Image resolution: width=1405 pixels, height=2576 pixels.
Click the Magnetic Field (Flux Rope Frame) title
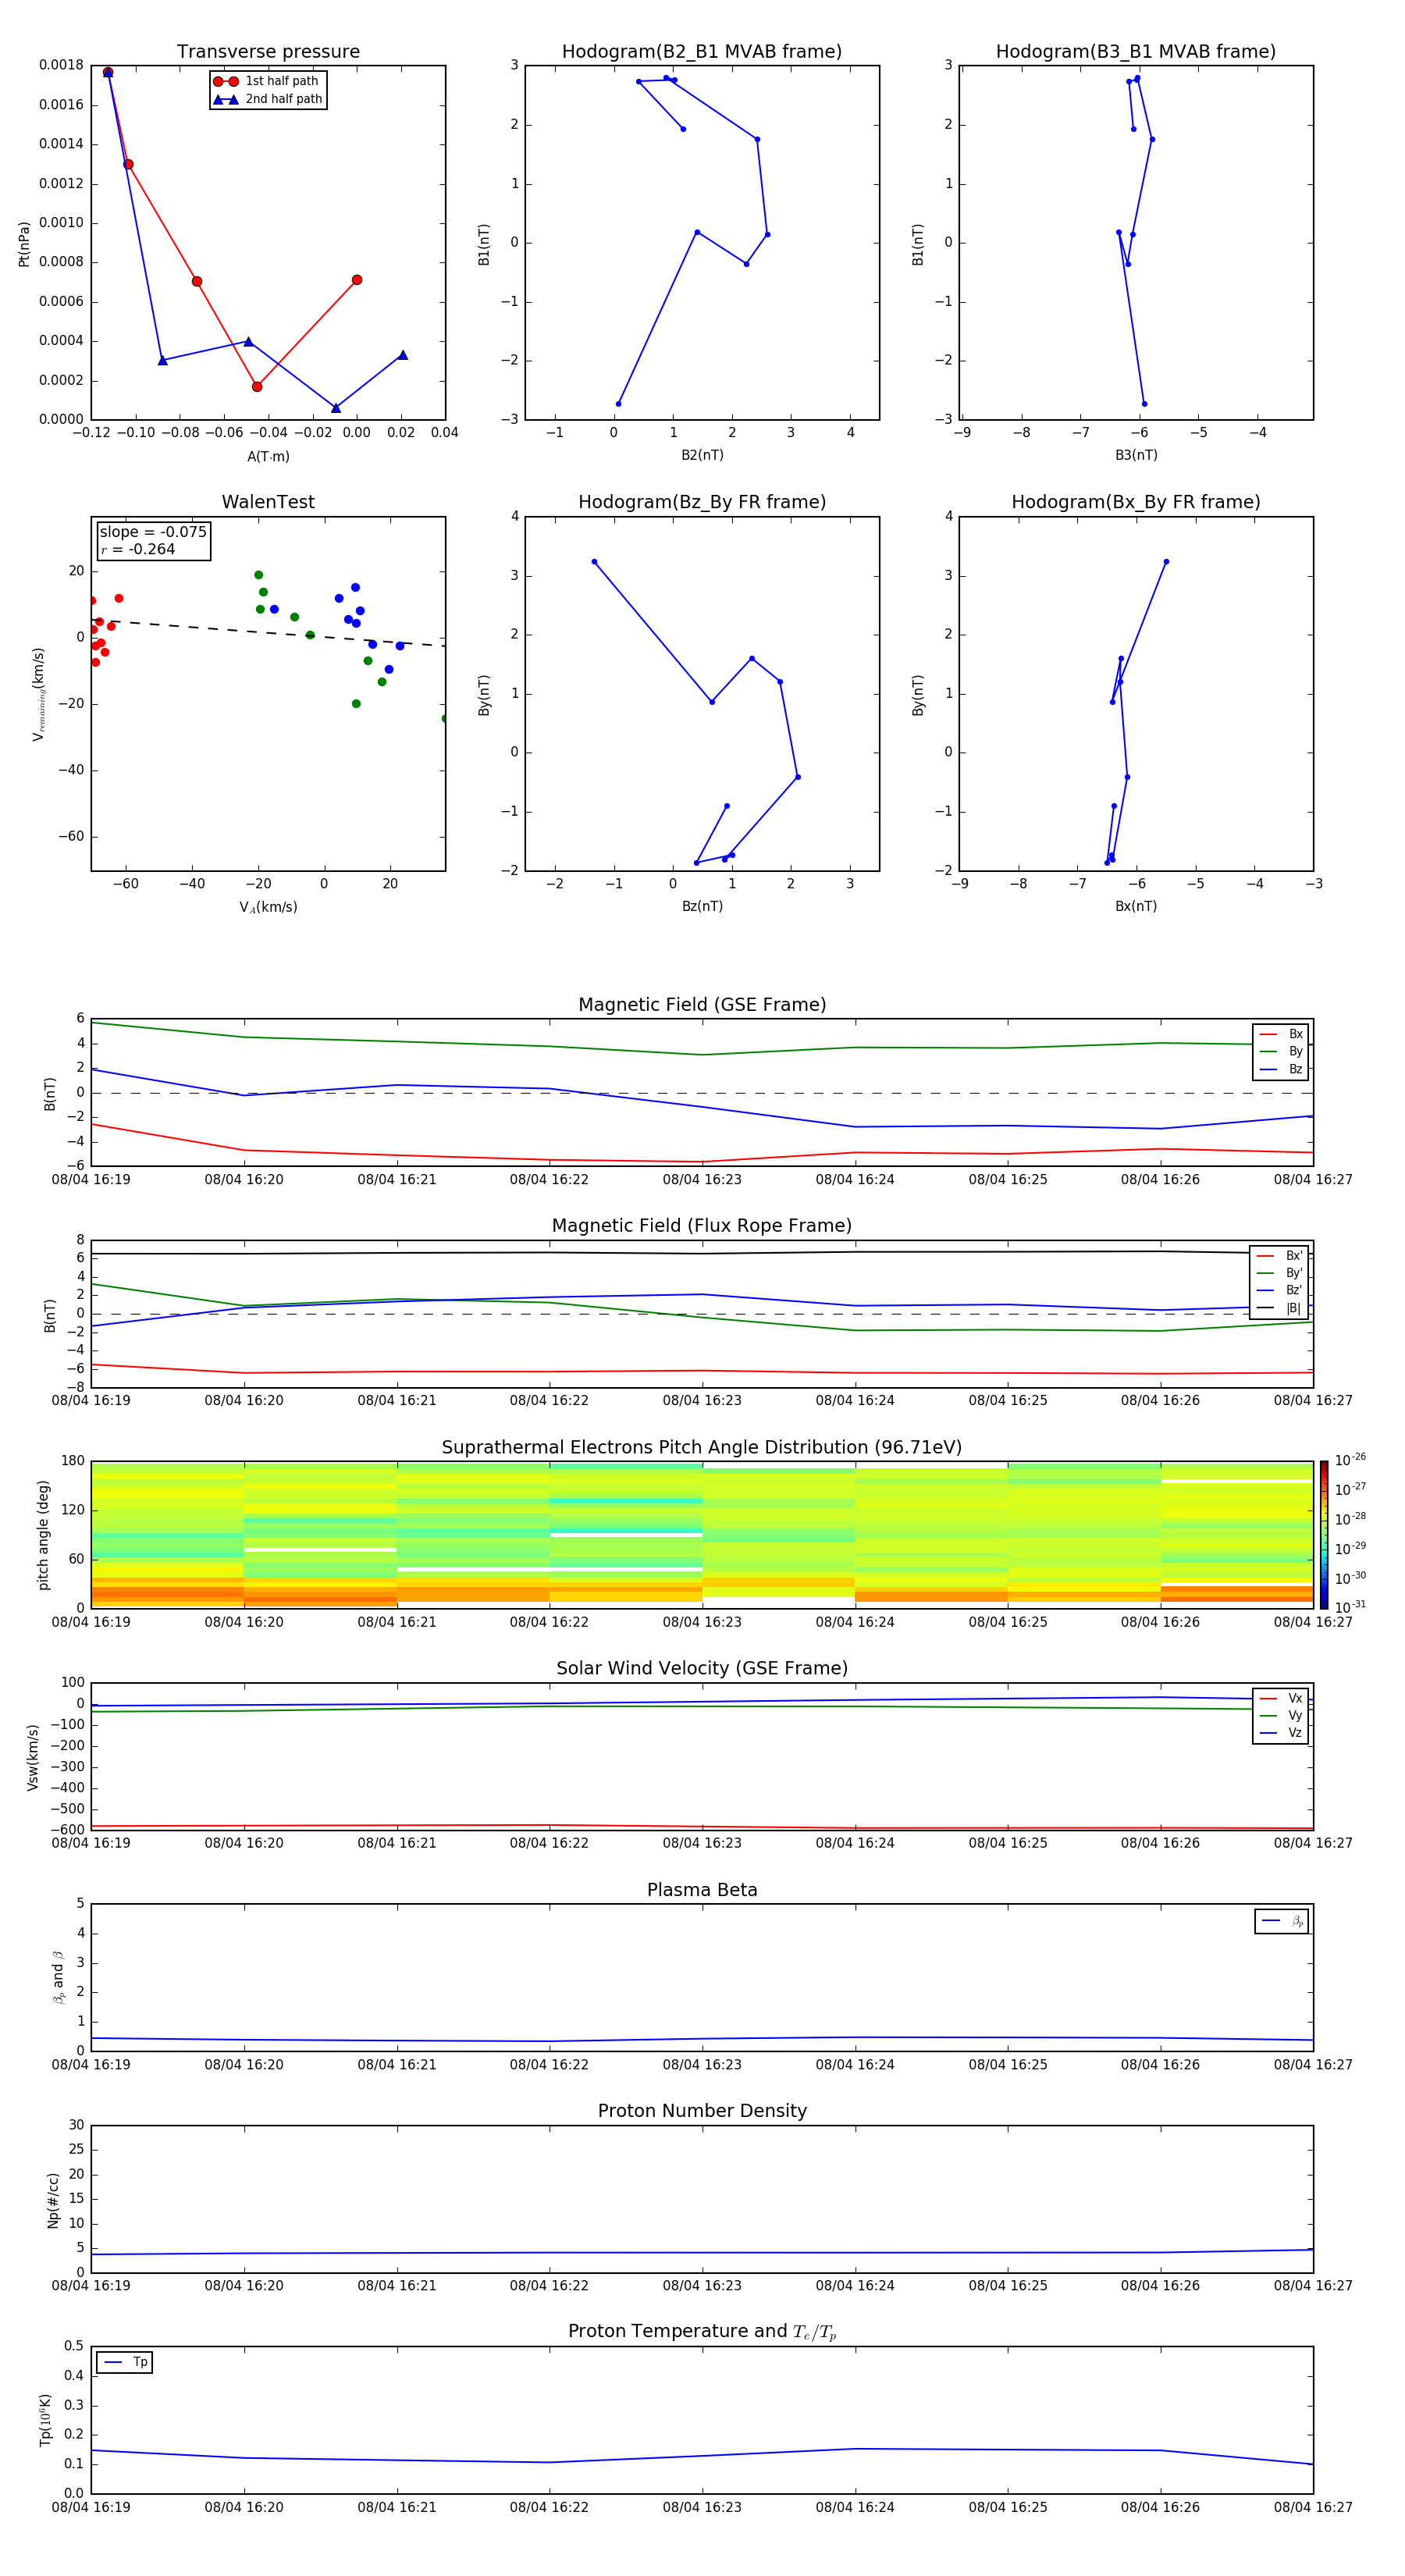point(702,1226)
